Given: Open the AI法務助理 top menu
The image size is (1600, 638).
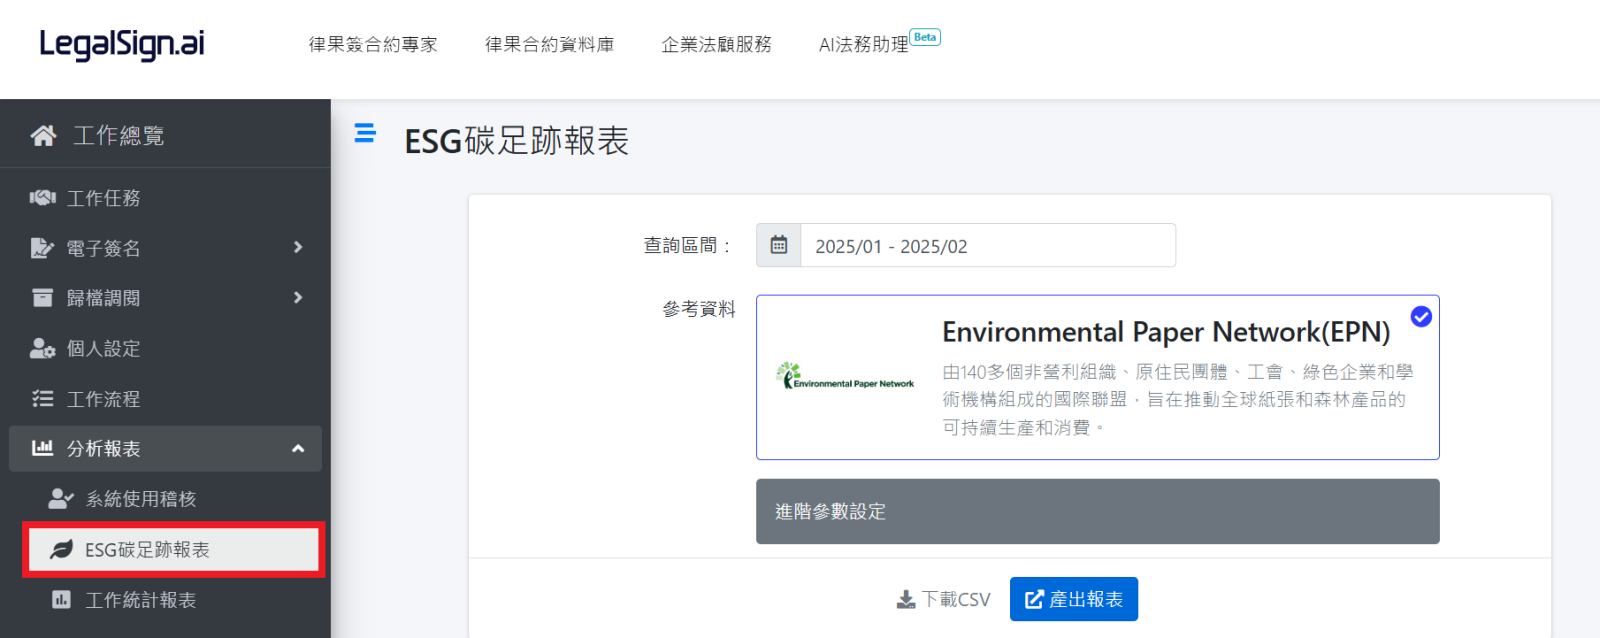Looking at the screenshot, I should [864, 44].
